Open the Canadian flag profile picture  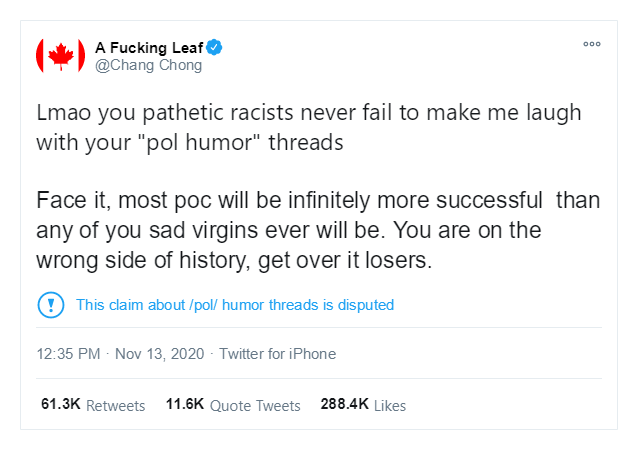61,56
